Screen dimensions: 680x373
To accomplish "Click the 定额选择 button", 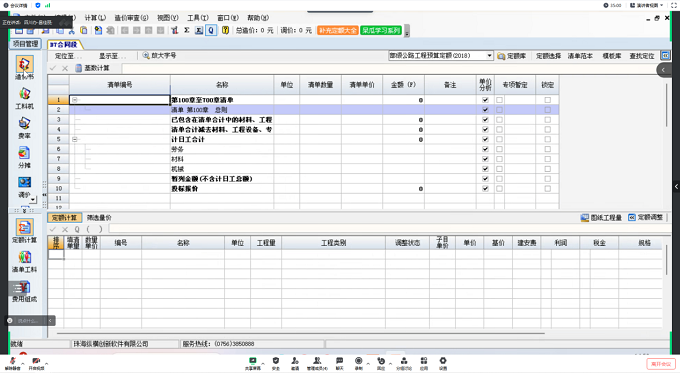I will coord(548,56).
